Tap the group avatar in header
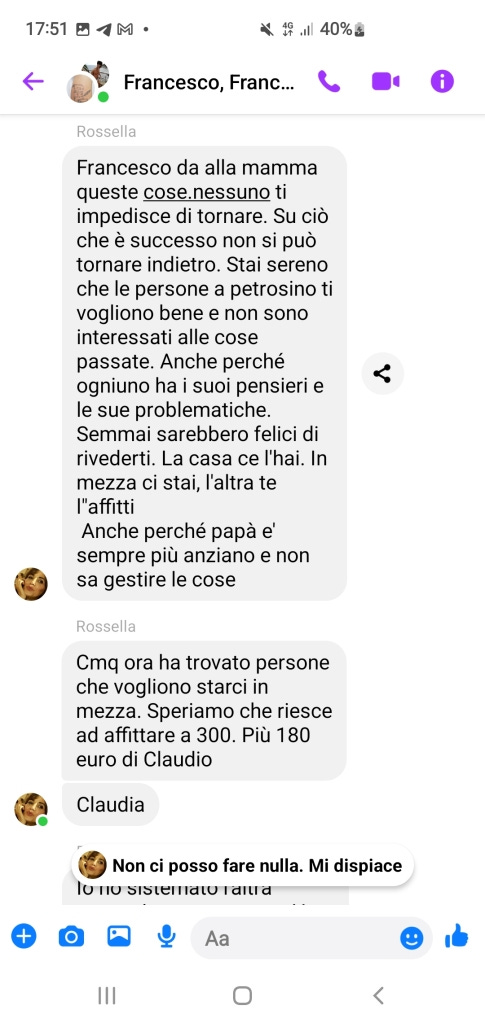The width and height of the screenshot is (485, 1023). pyautogui.click(x=87, y=82)
